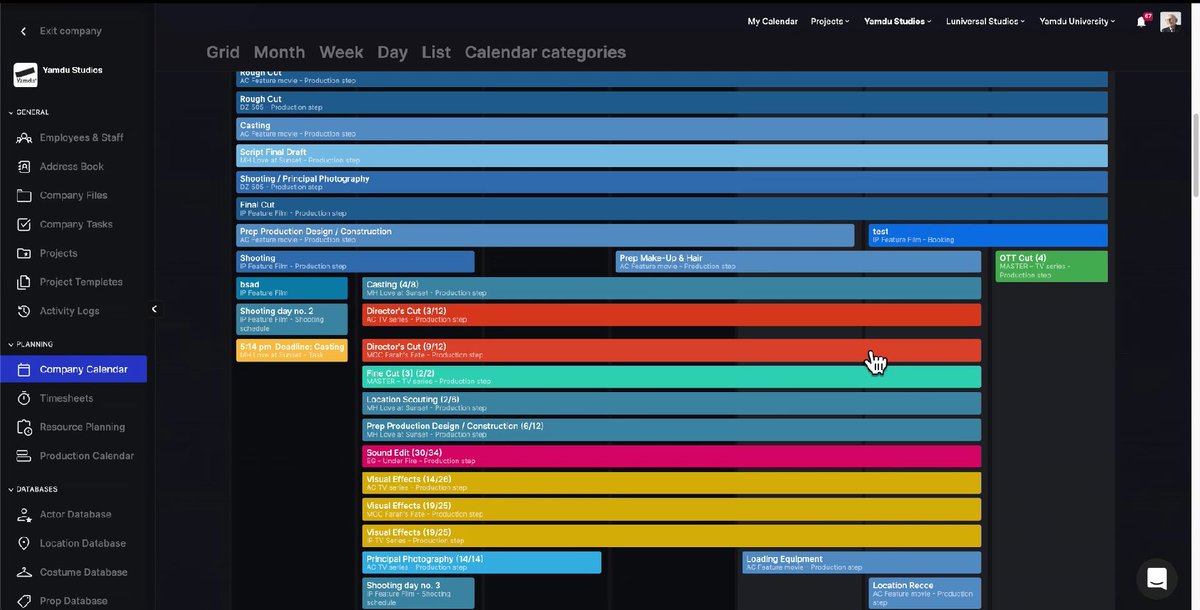Switch to the Month view tab
The height and width of the screenshot is (610, 1200).
click(279, 52)
